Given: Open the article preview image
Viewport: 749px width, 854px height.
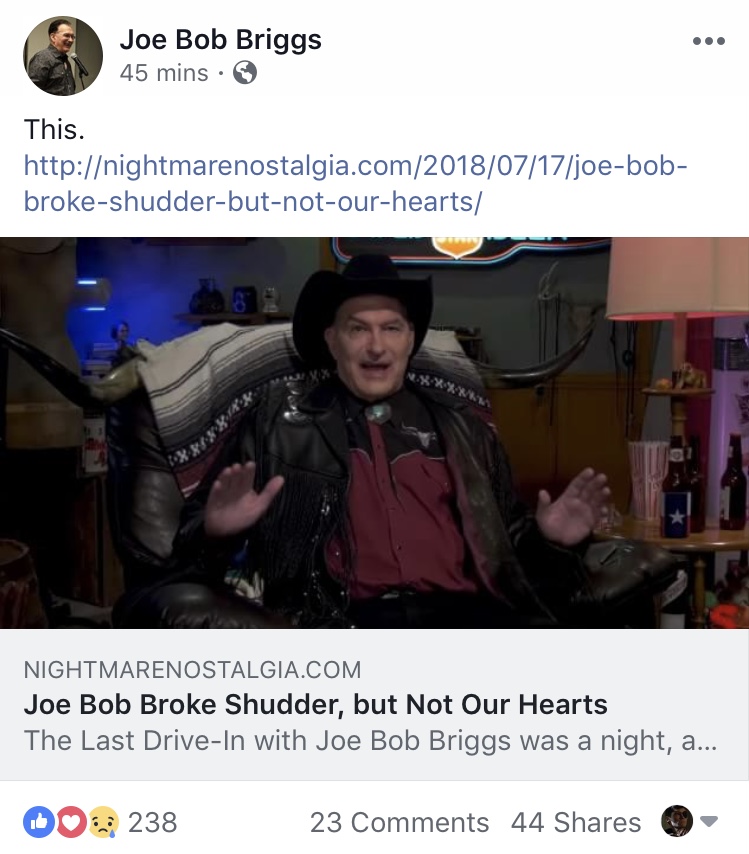Looking at the screenshot, I should coord(374,432).
